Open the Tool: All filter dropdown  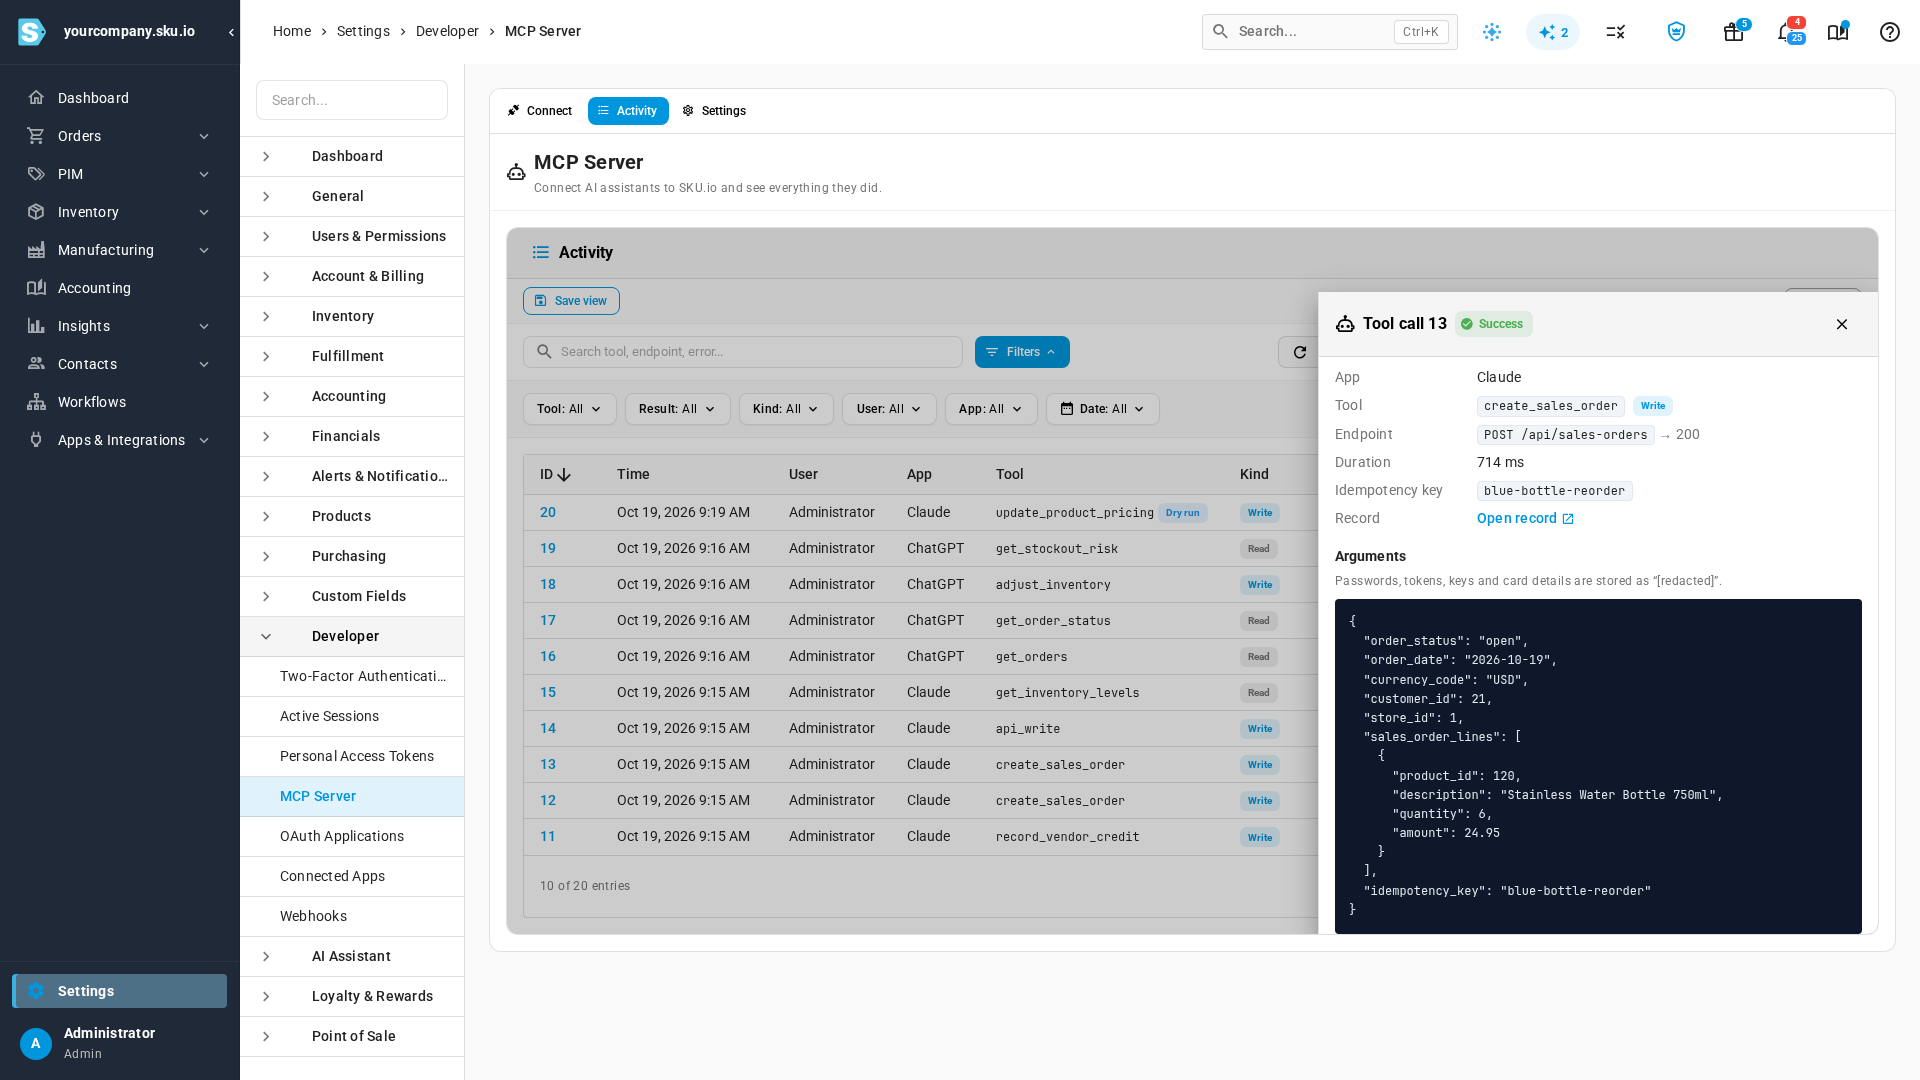coord(569,409)
